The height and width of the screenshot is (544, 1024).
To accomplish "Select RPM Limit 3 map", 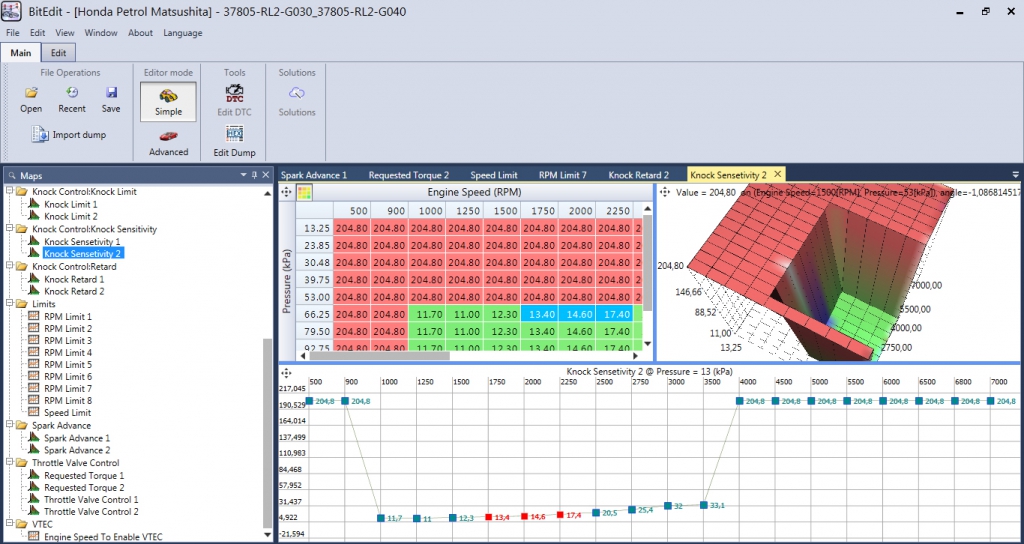I will (x=68, y=340).
